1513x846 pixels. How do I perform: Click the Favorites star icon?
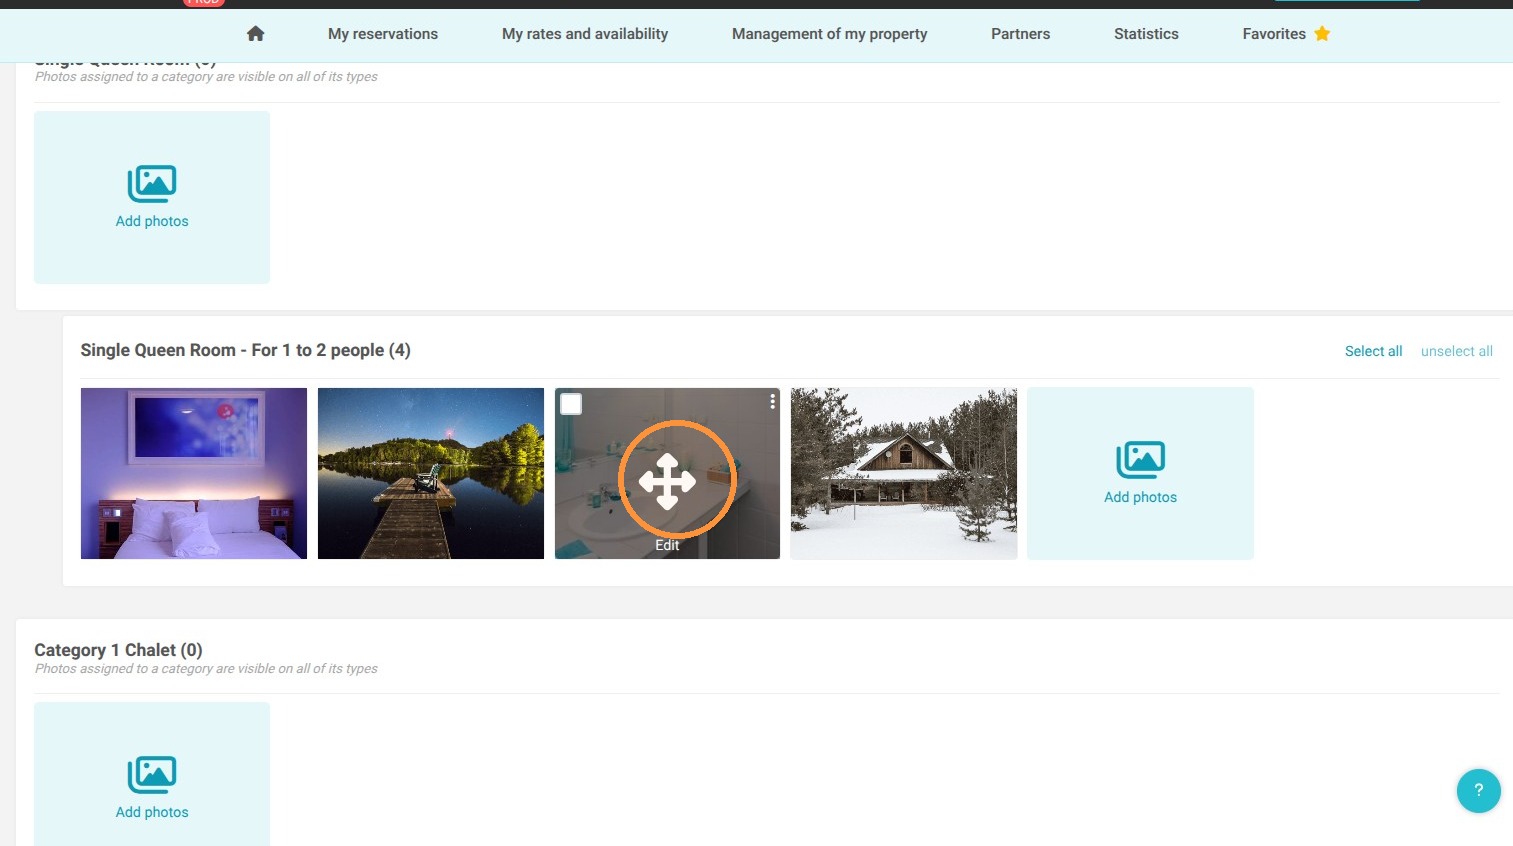pos(1322,34)
